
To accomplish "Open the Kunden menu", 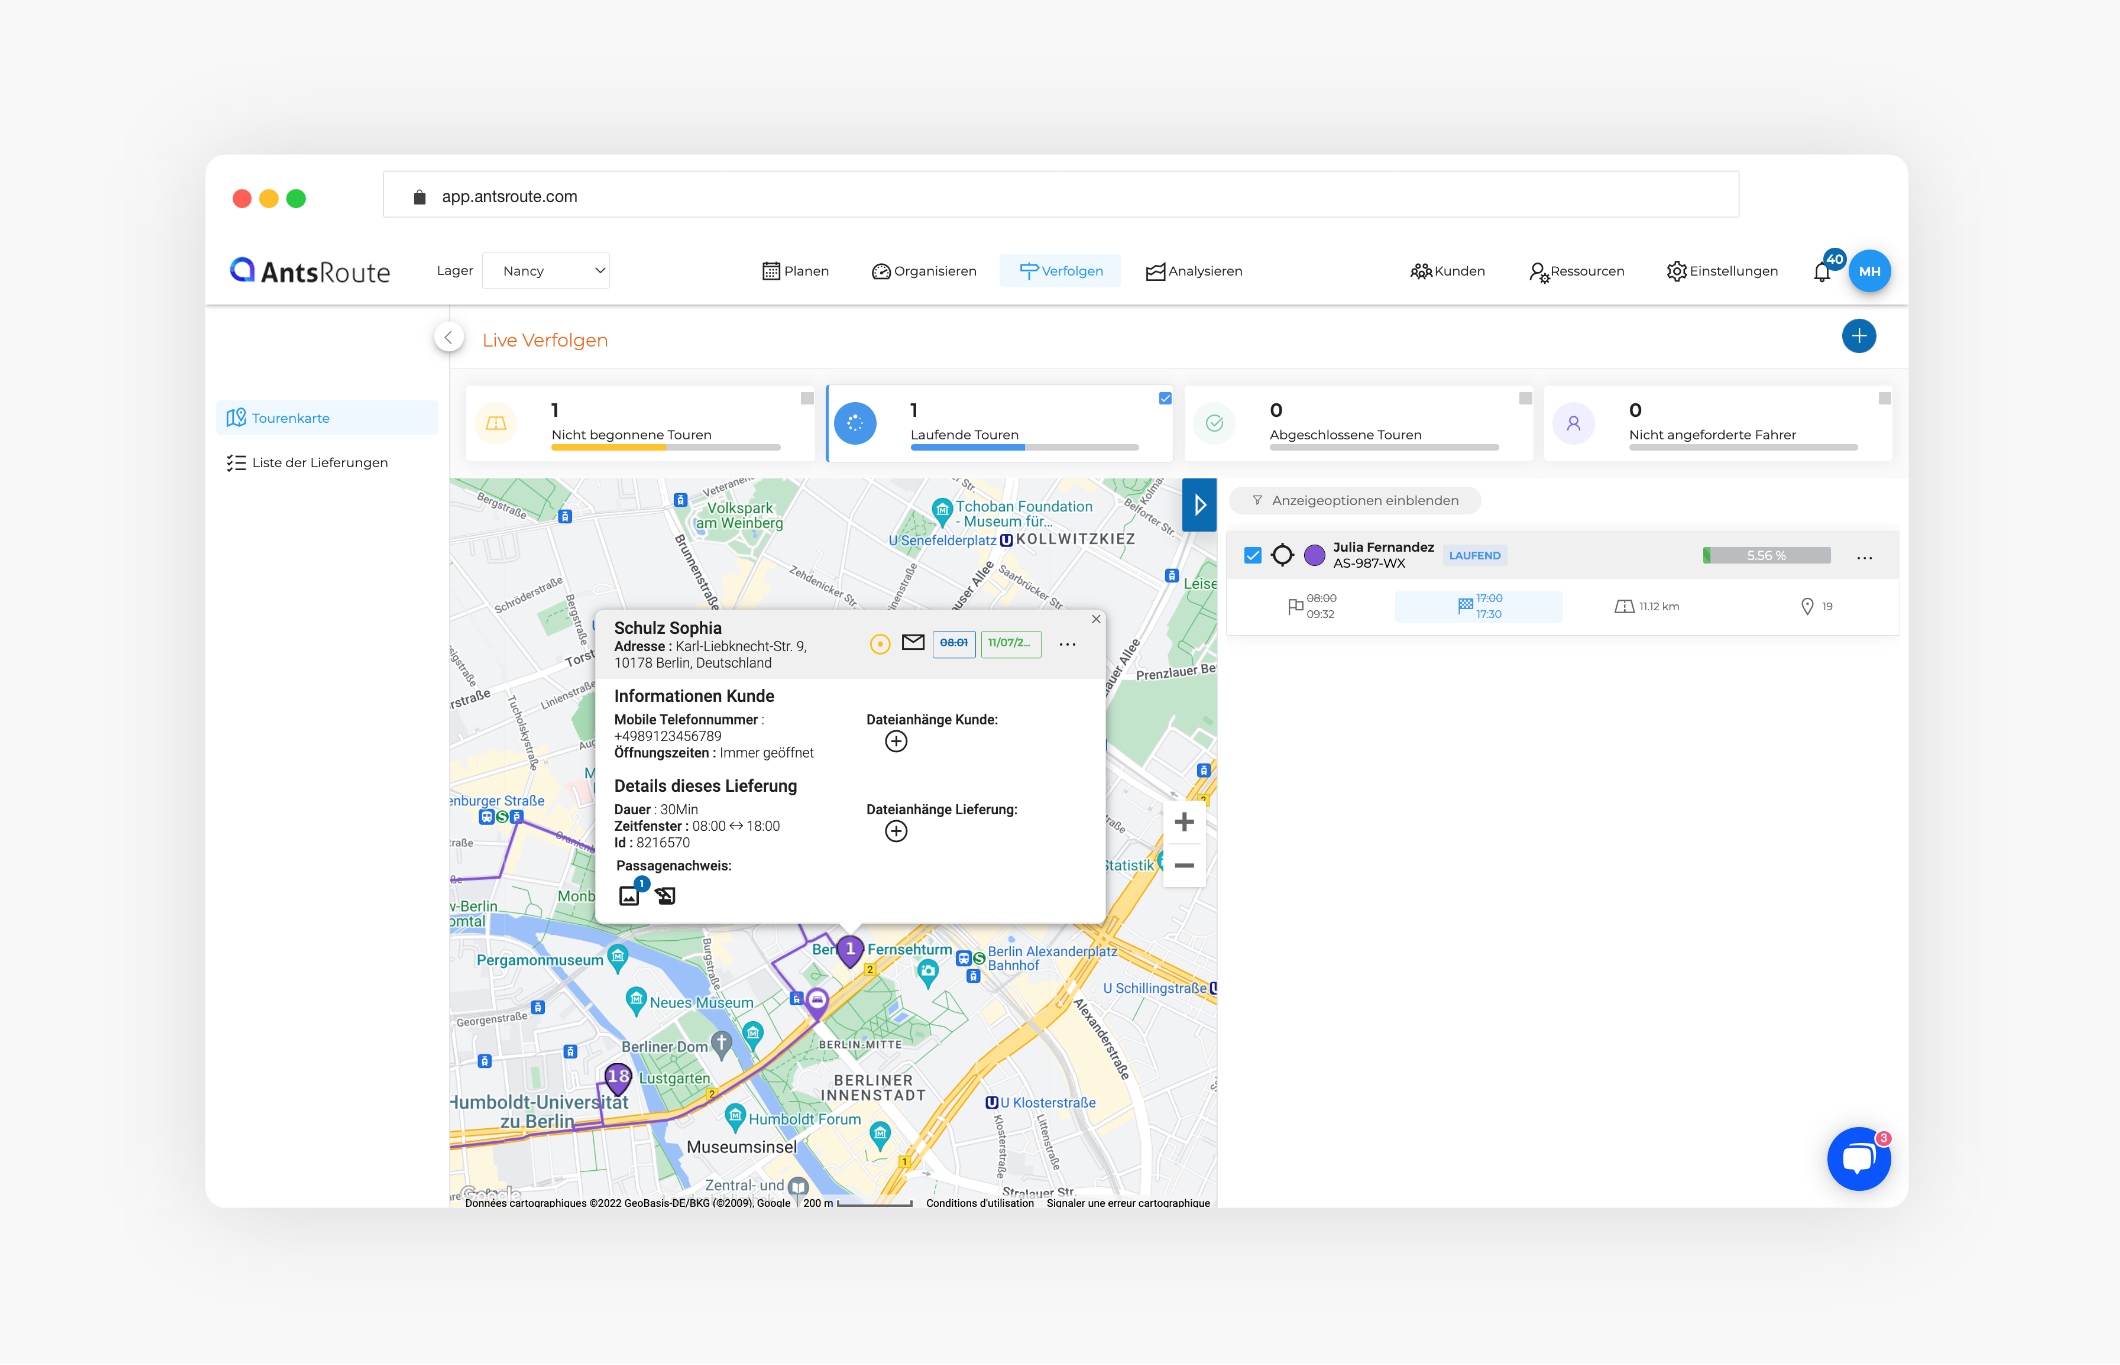I will [1447, 271].
